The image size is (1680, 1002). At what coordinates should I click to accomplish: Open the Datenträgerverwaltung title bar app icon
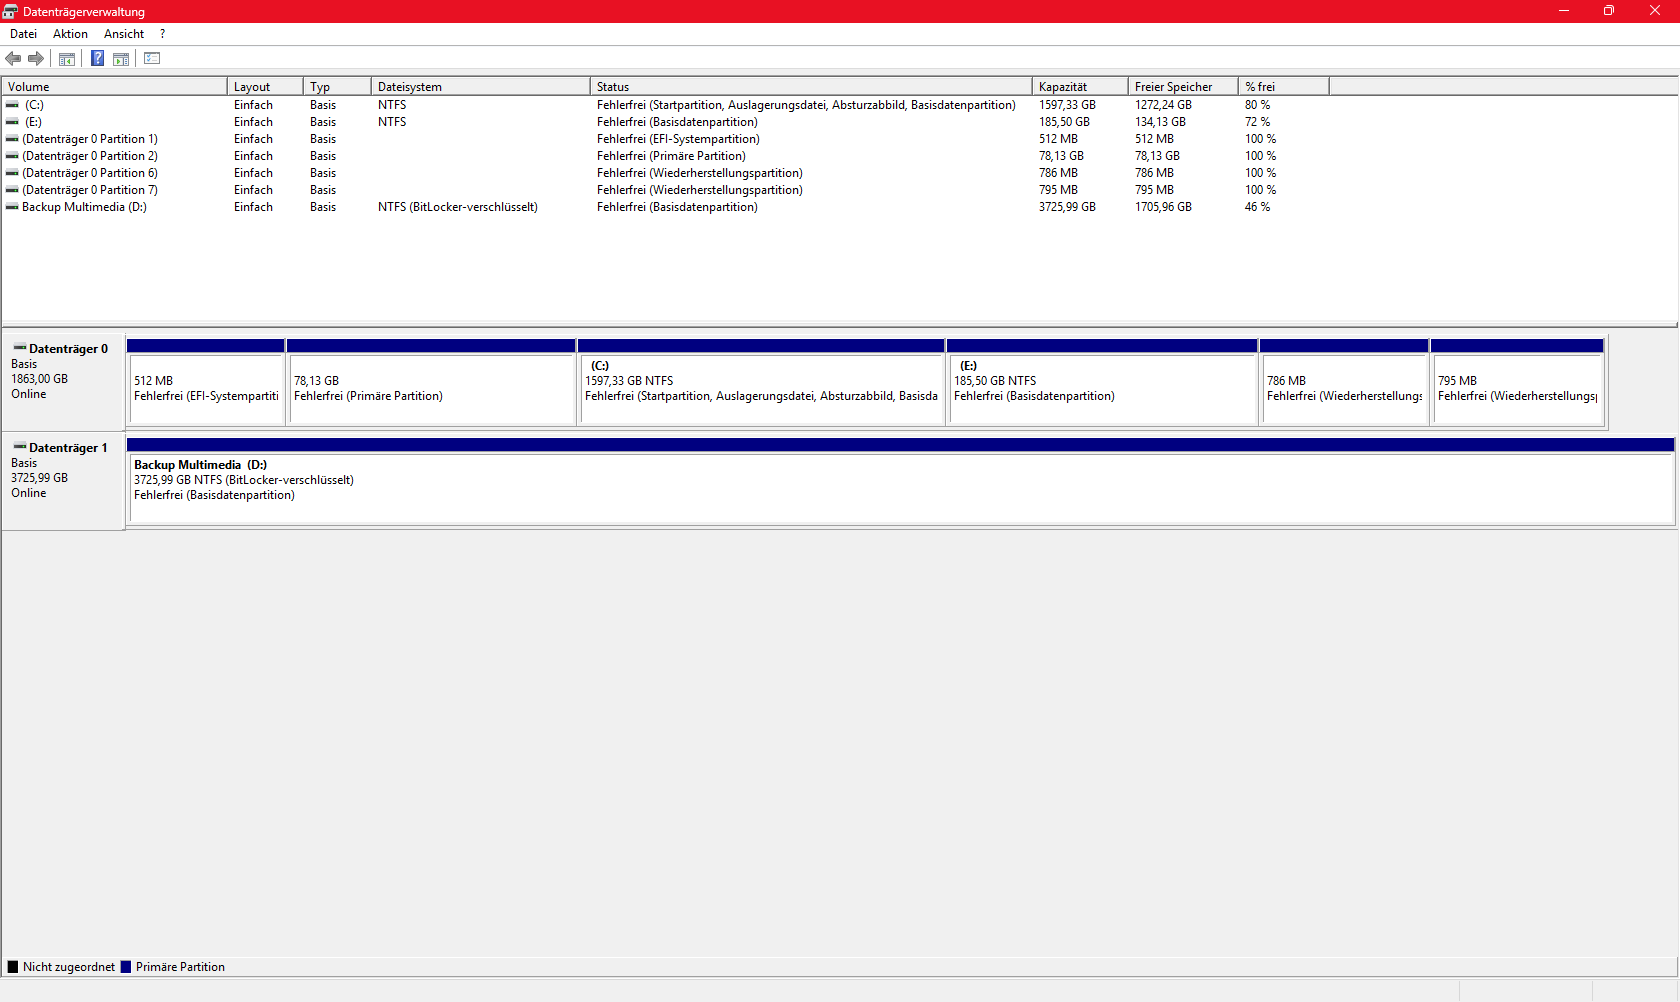(x=10, y=11)
